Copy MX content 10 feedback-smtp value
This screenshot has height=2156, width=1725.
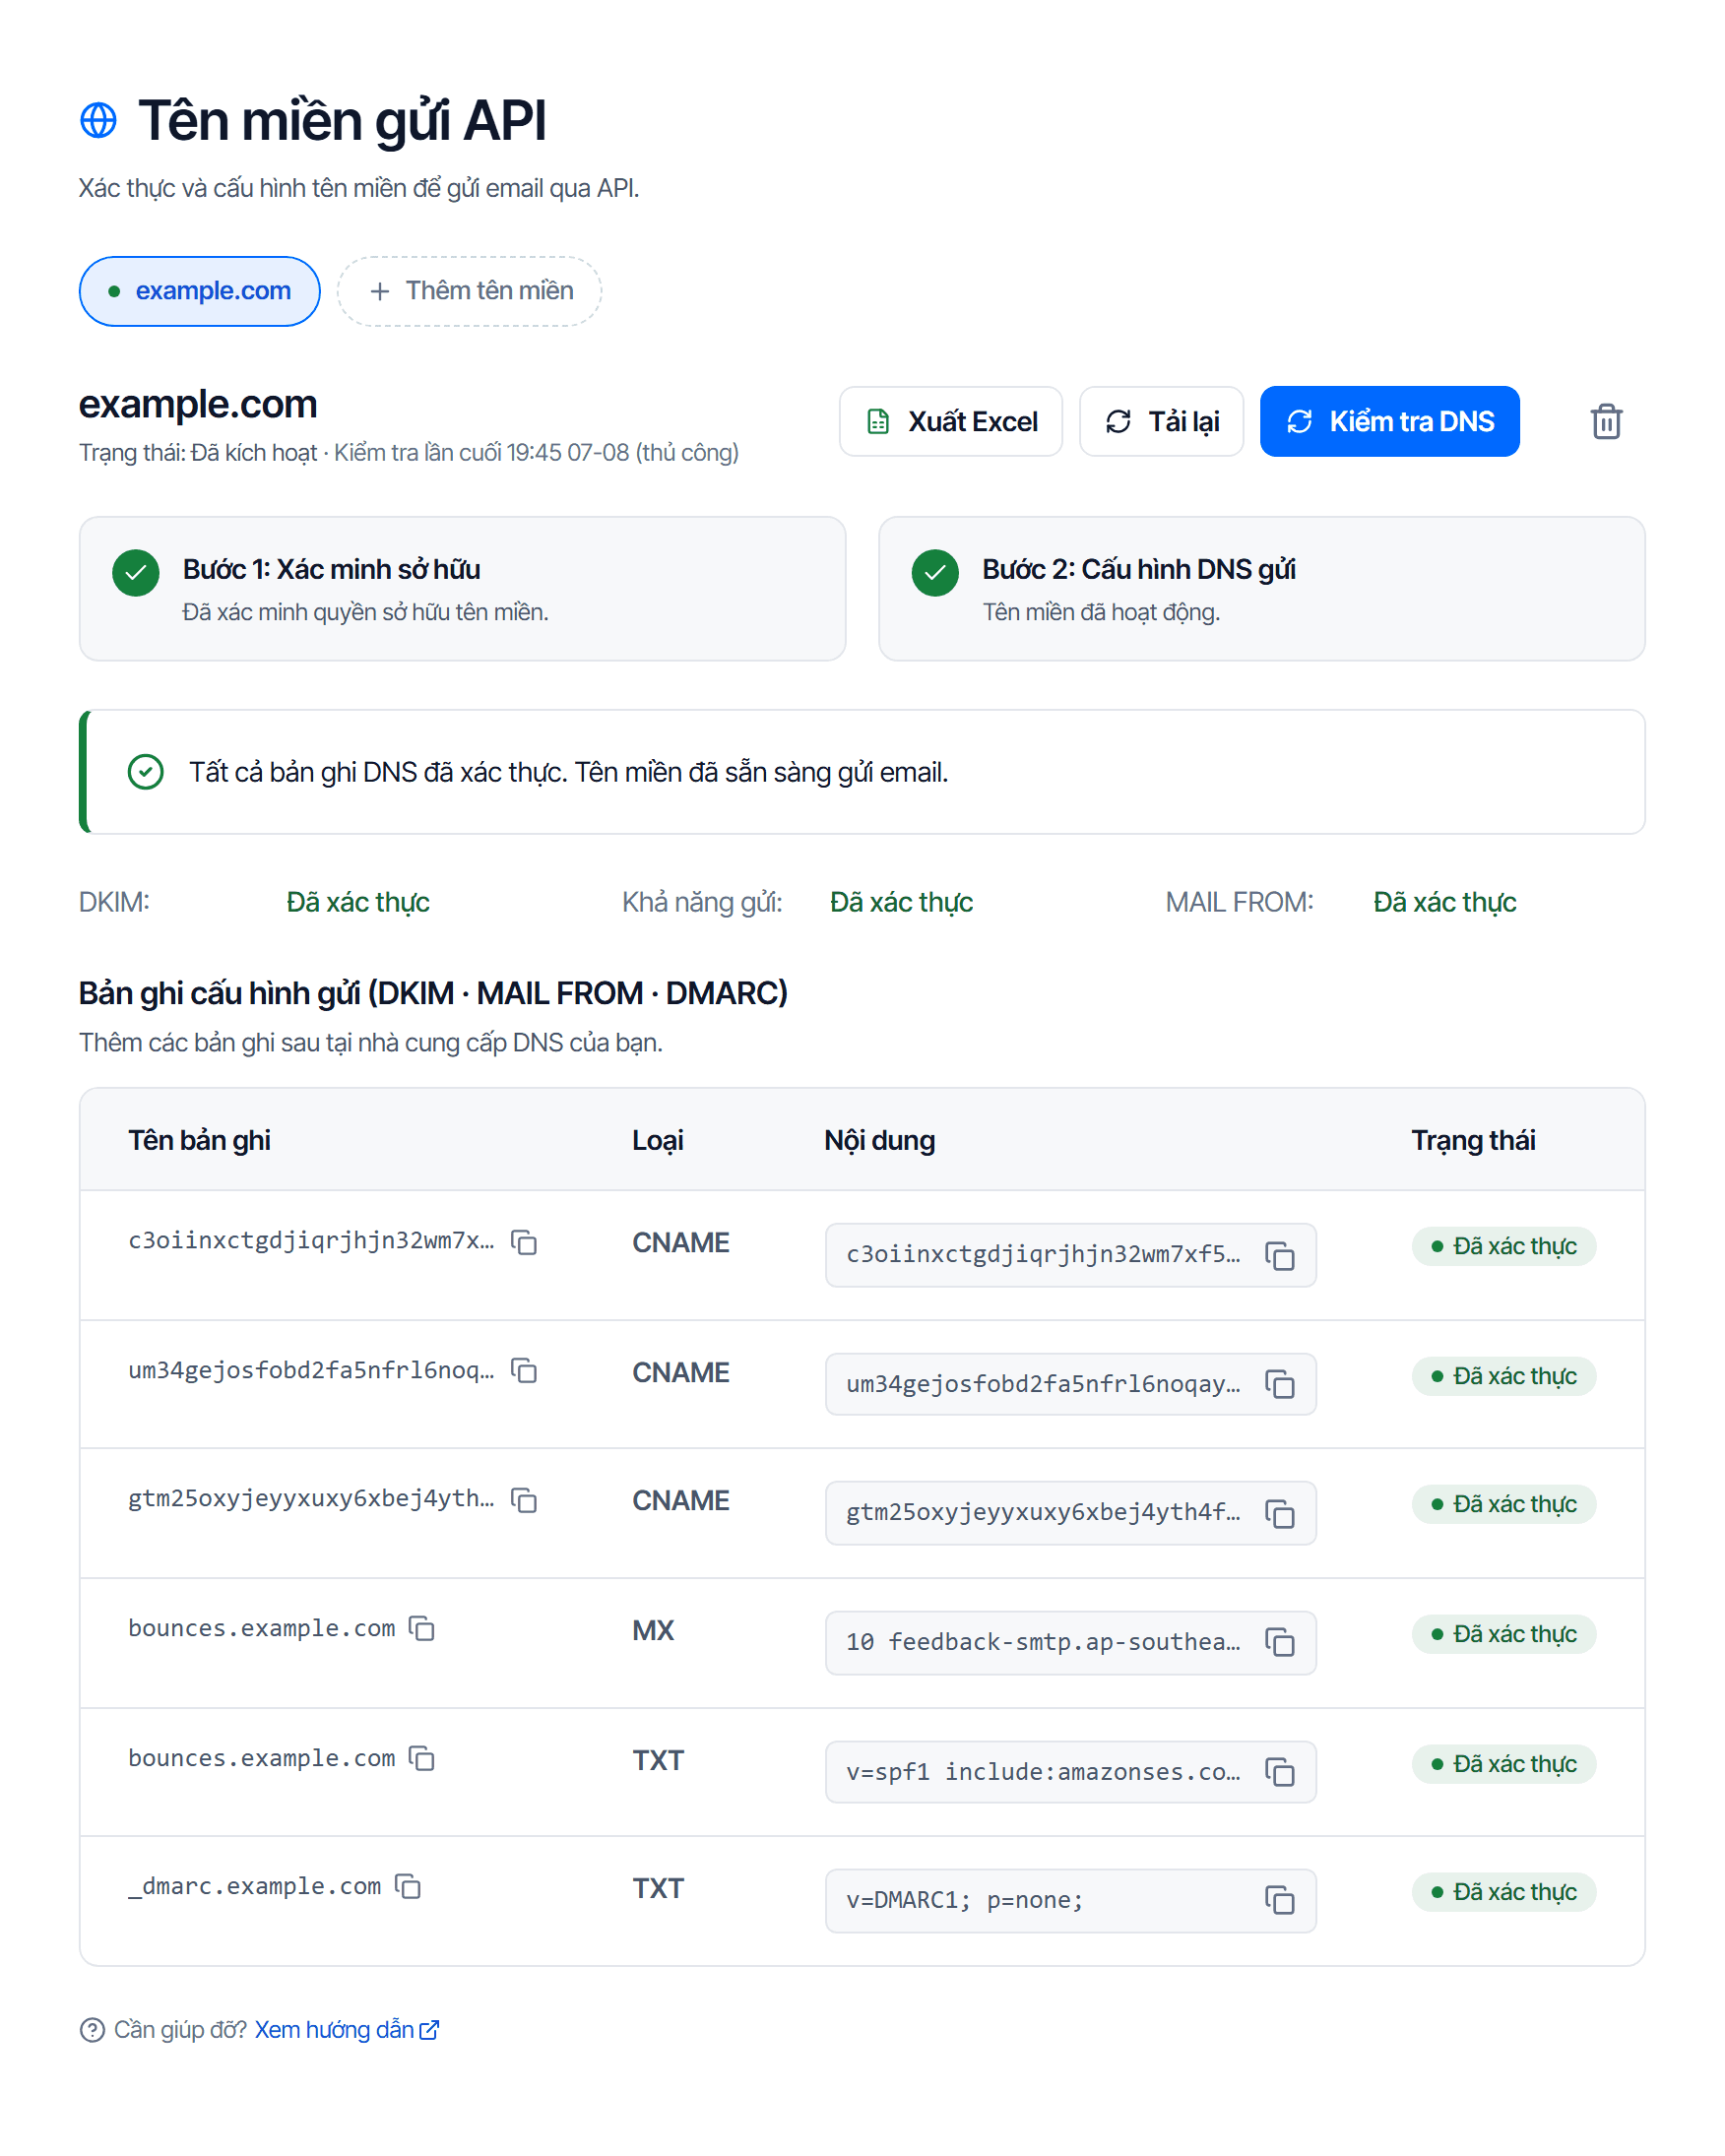tap(1279, 1642)
